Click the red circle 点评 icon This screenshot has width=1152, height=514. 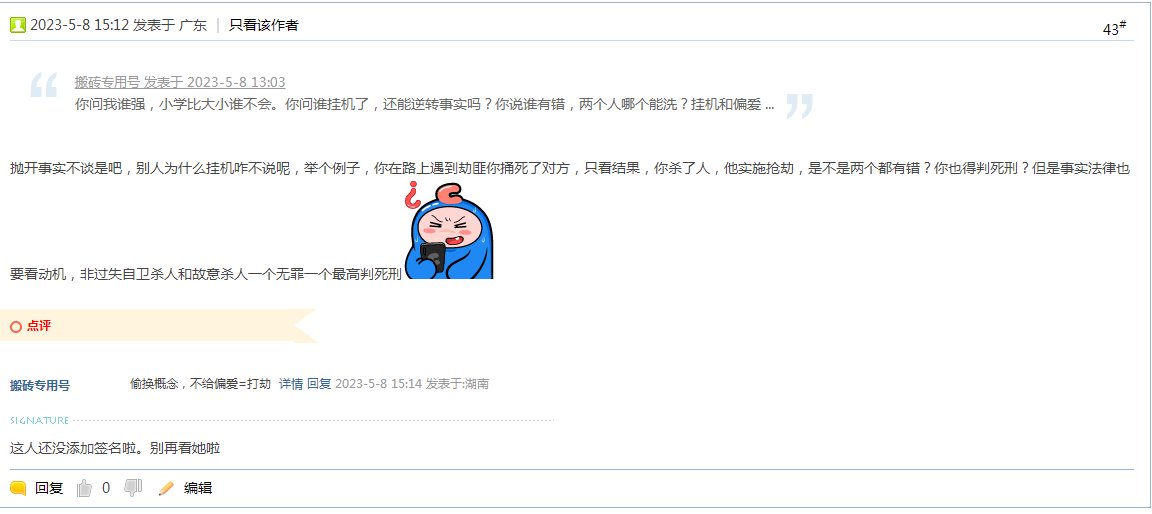tap(16, 327)
